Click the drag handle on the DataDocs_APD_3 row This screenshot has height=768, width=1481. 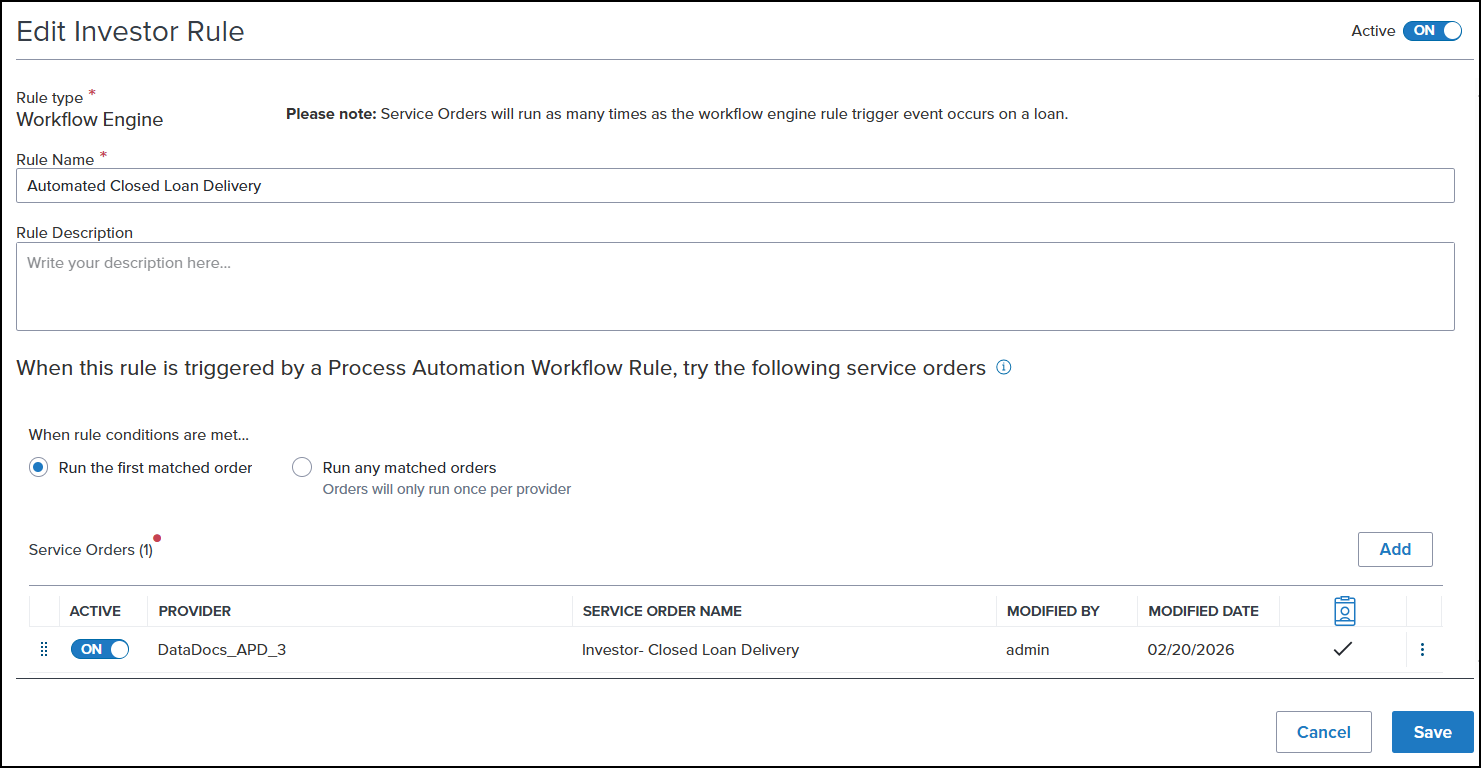tap(43, 650)
